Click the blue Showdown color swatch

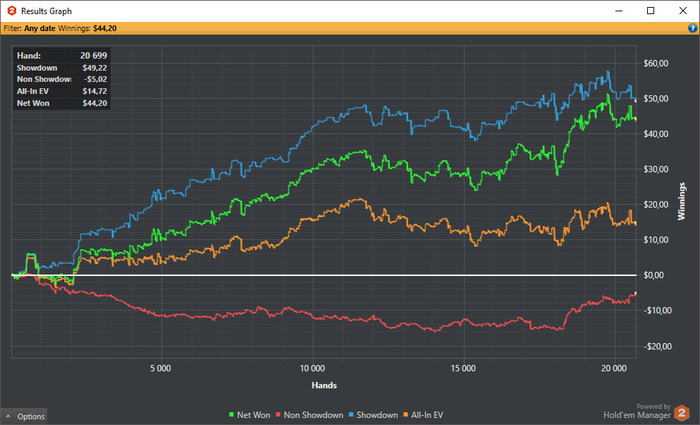pos(351,415)
